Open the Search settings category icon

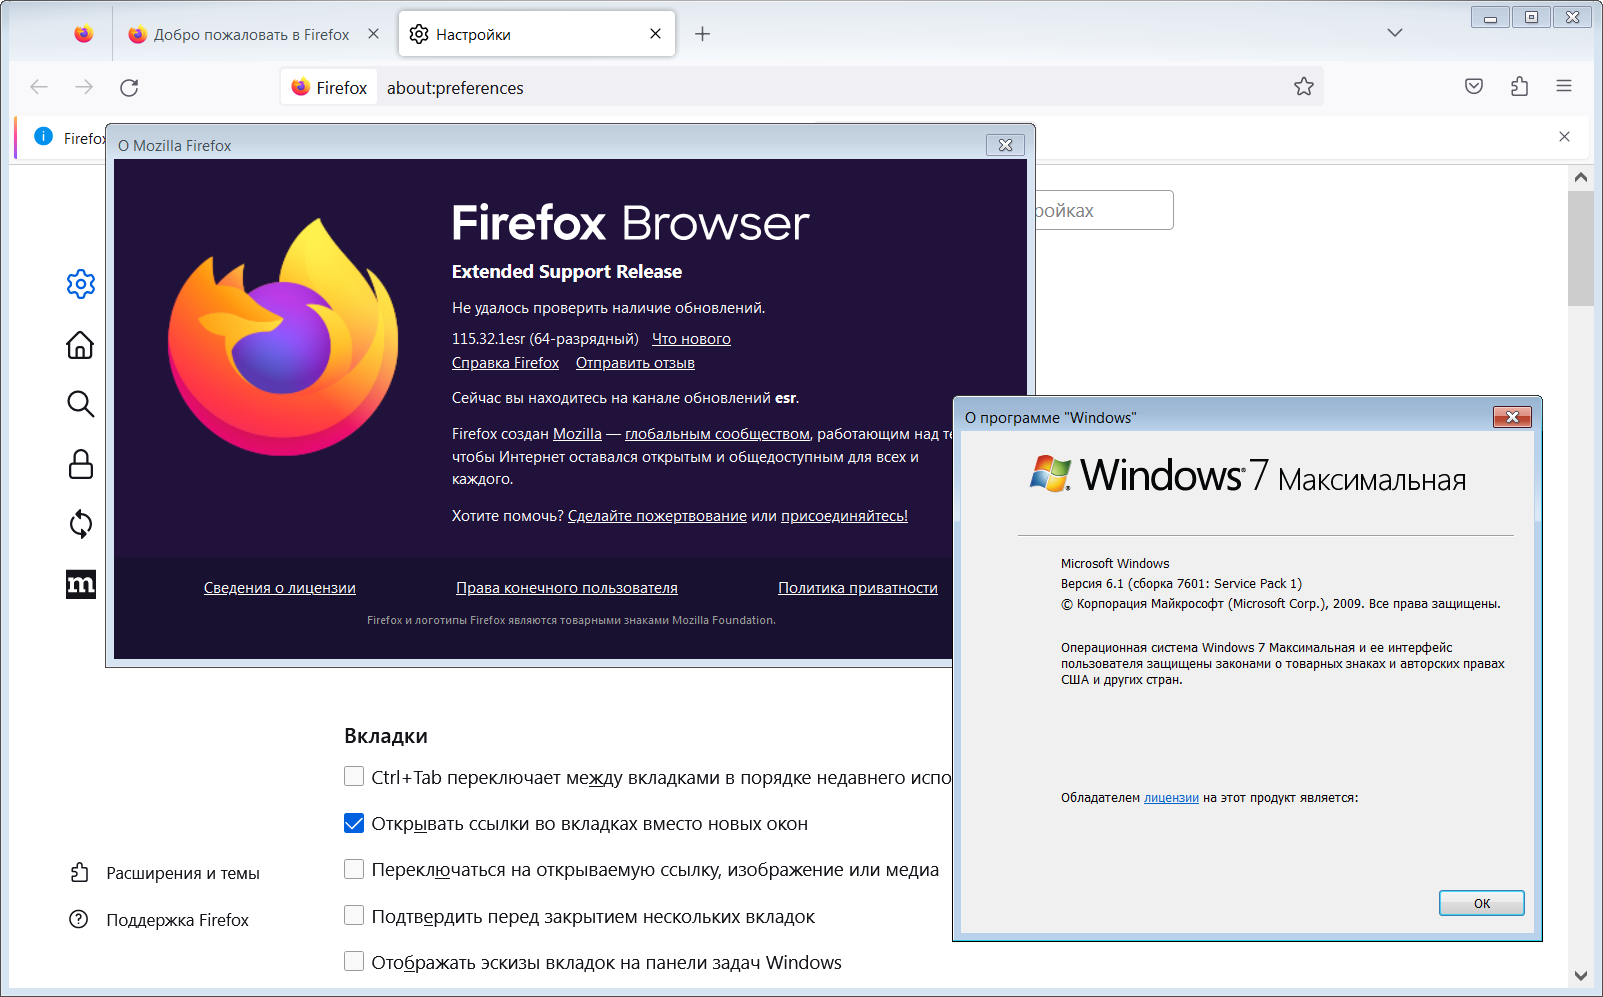tap(80, 404)
